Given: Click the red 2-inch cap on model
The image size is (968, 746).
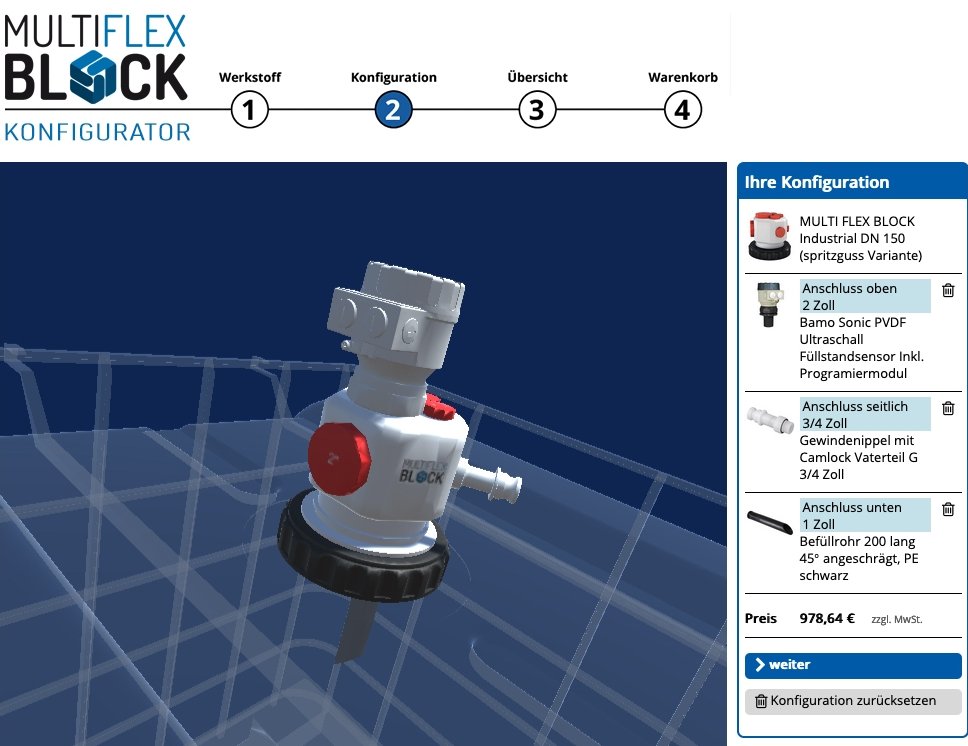Looking at the screenshot, I should [336, 457].
